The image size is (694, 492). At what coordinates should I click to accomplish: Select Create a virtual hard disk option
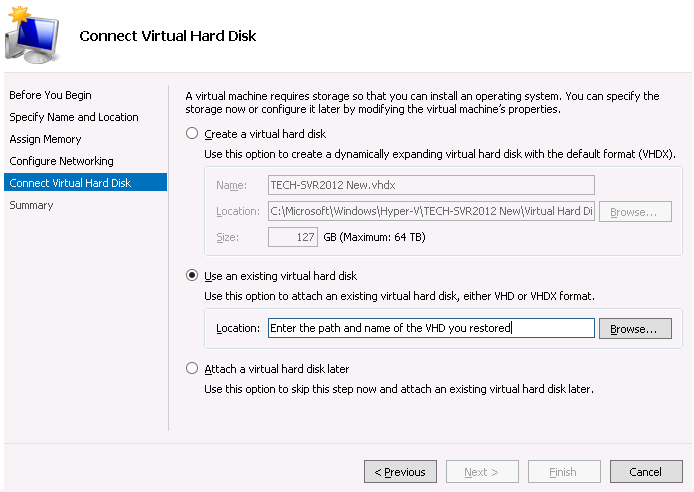click(192, 133)
